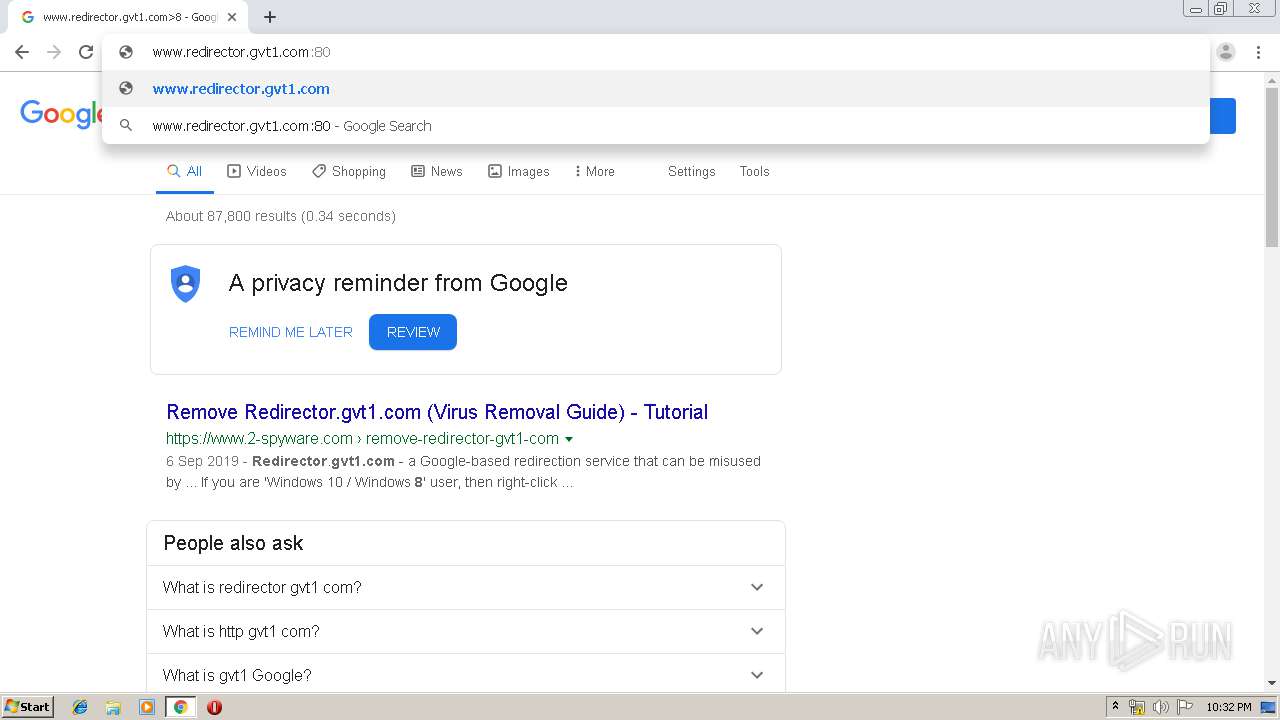Click the browser Back arrow
The width and height of the screenshot is (1280, 720).
coord(22,52)
